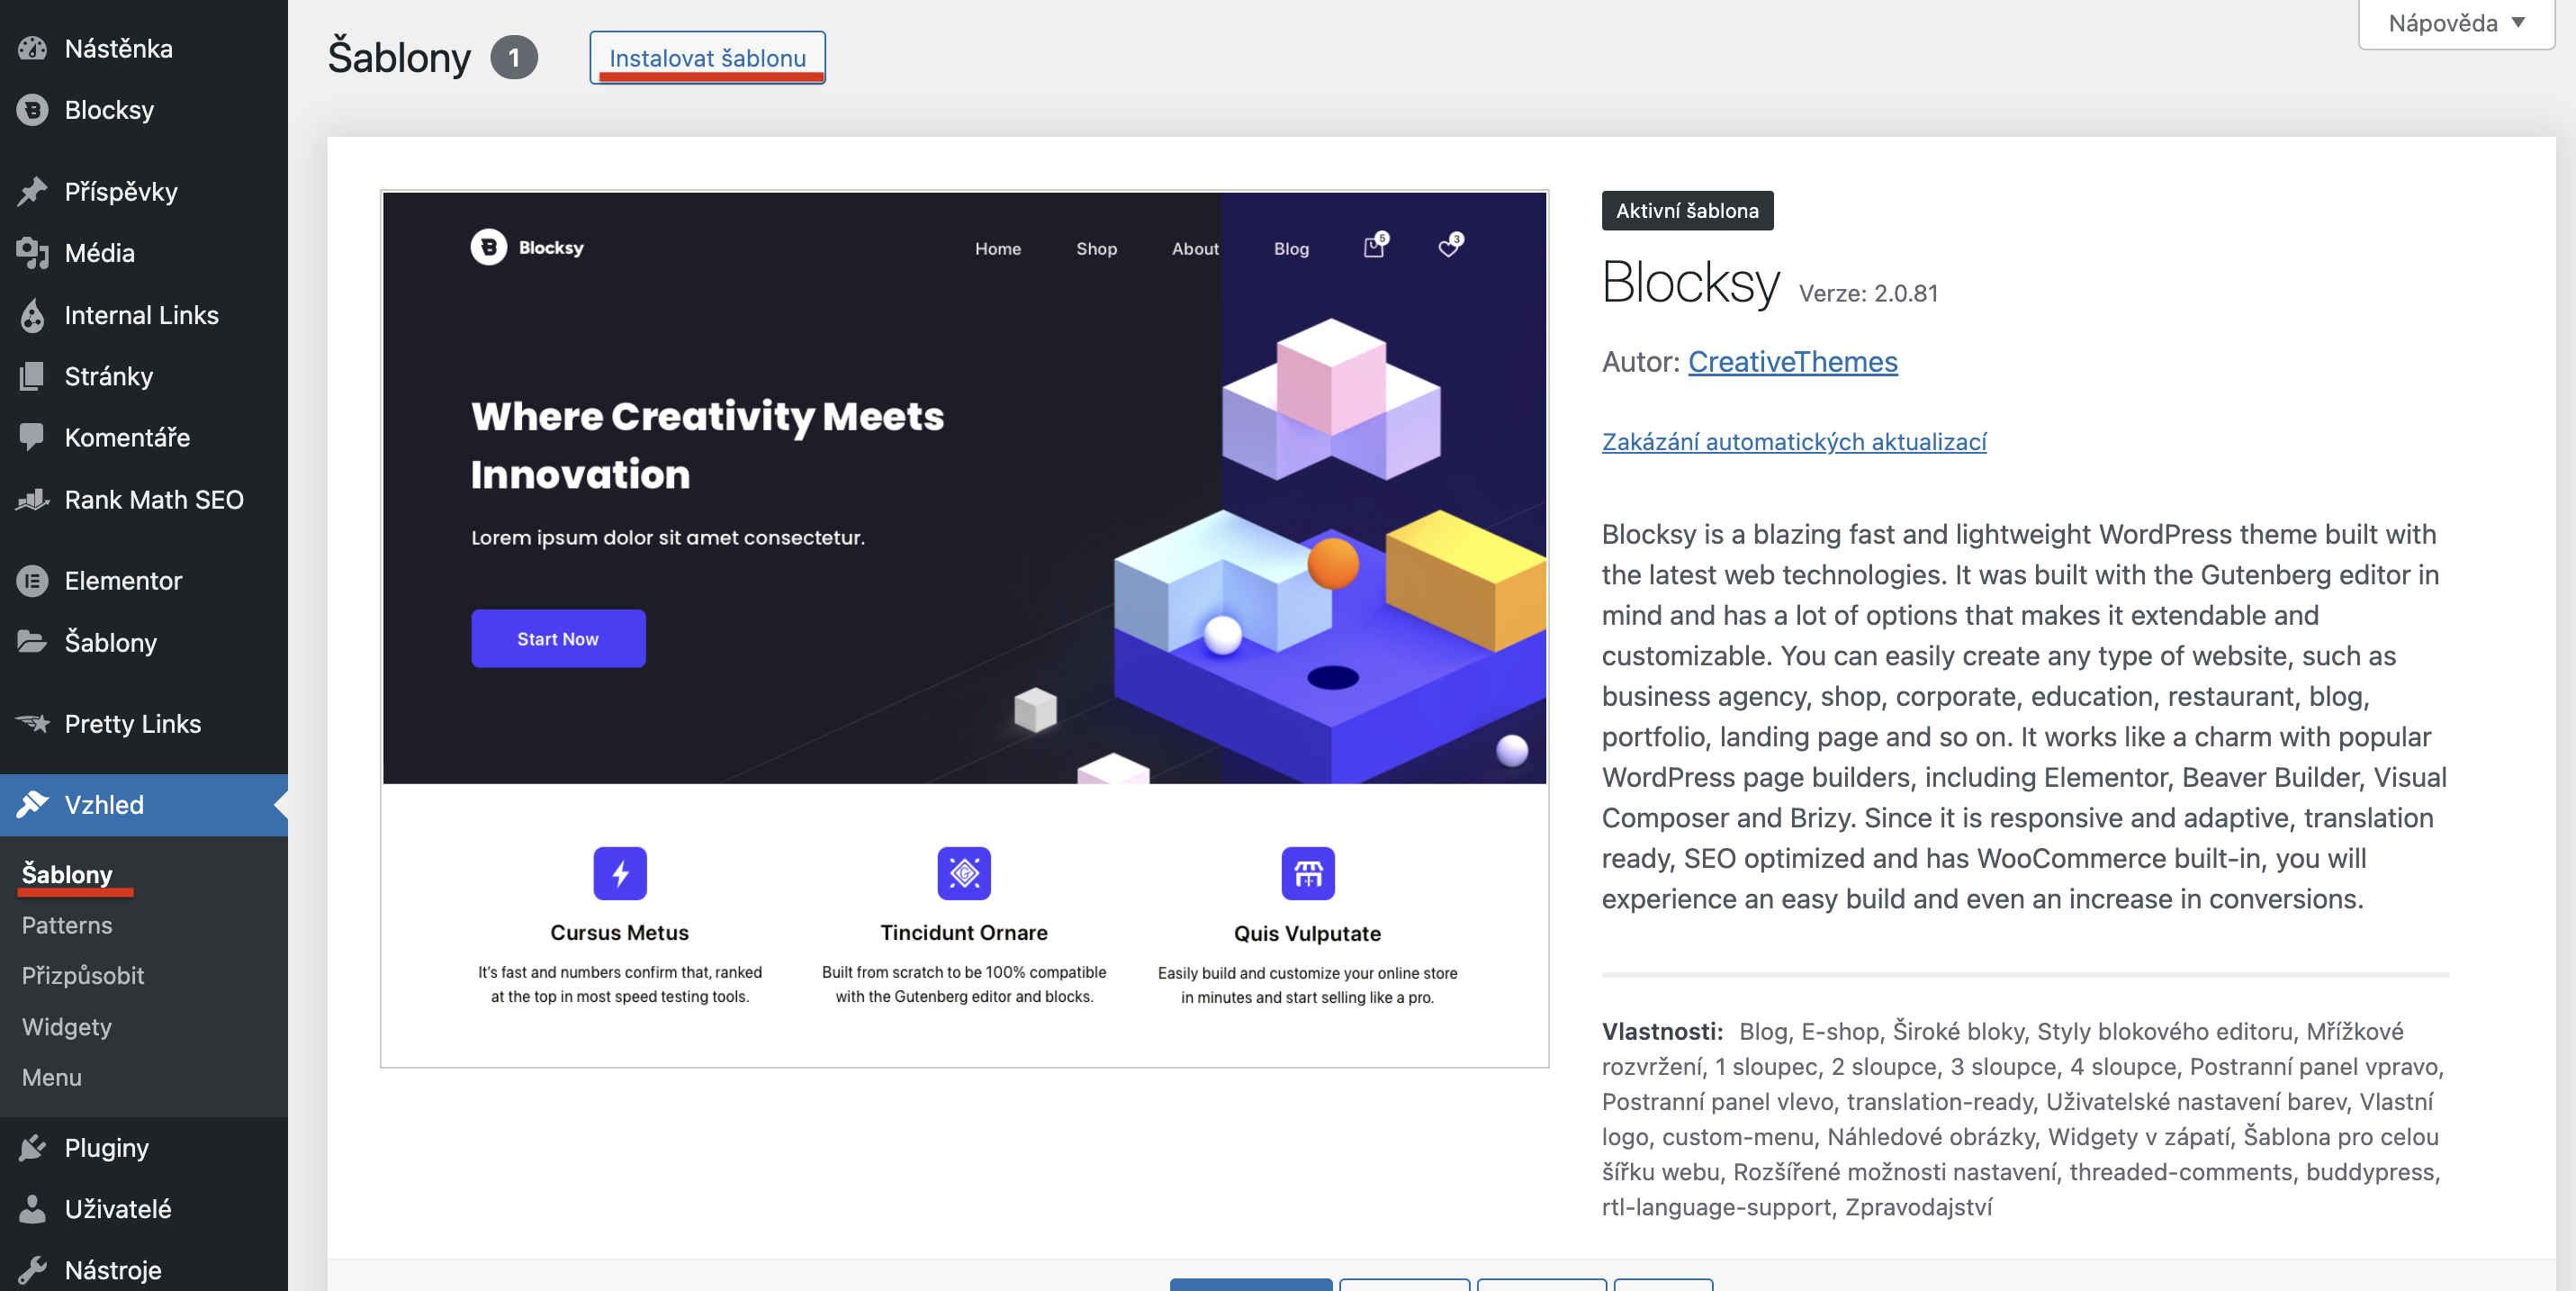2576x1291 pixels.
Task: Click the Elementor icon in sidebar
Action: (x=32, y=581)
